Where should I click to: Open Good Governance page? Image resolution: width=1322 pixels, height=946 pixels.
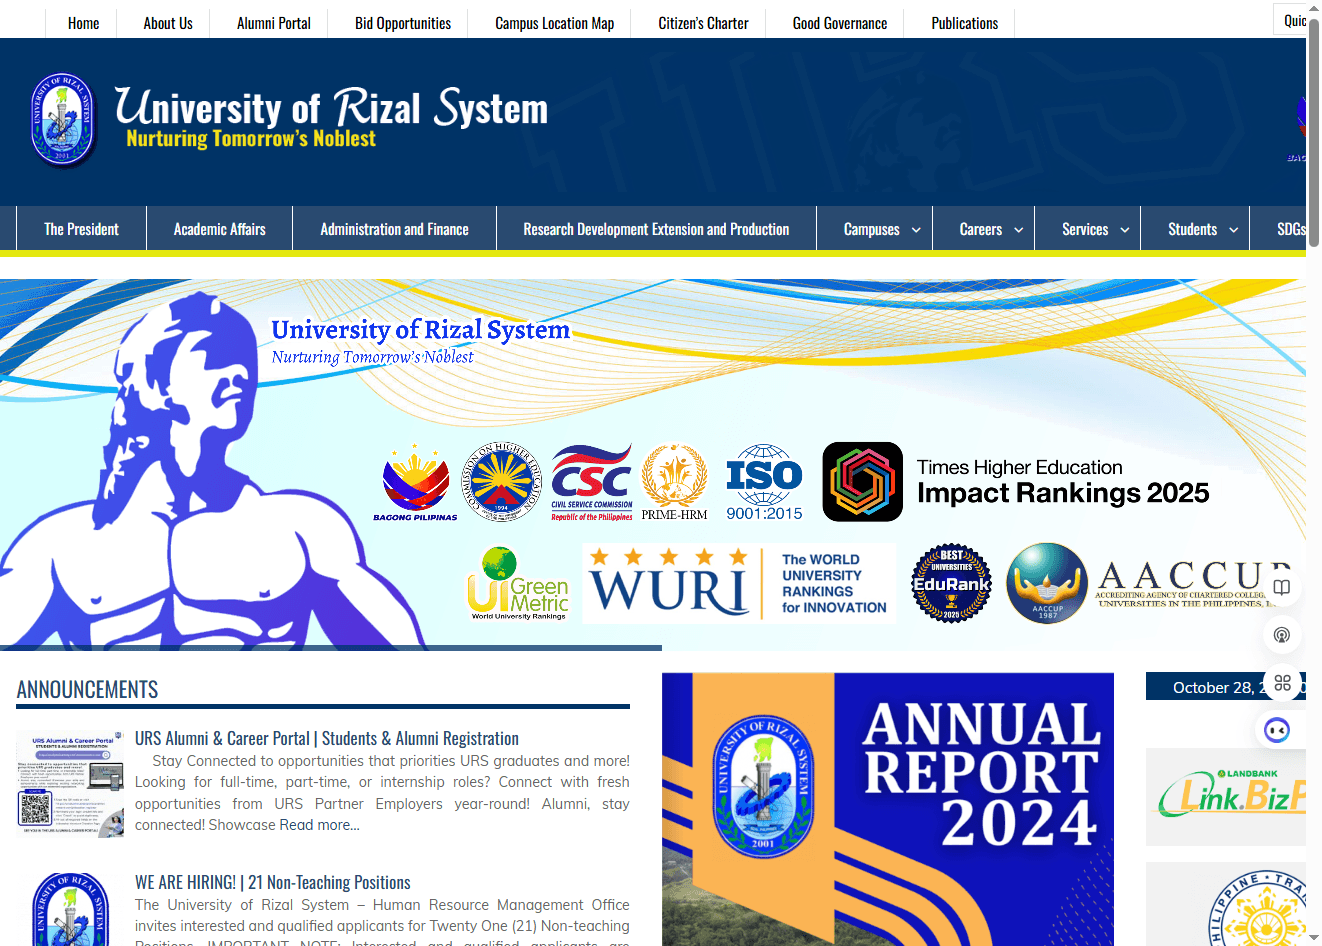[x=840, y=23]
